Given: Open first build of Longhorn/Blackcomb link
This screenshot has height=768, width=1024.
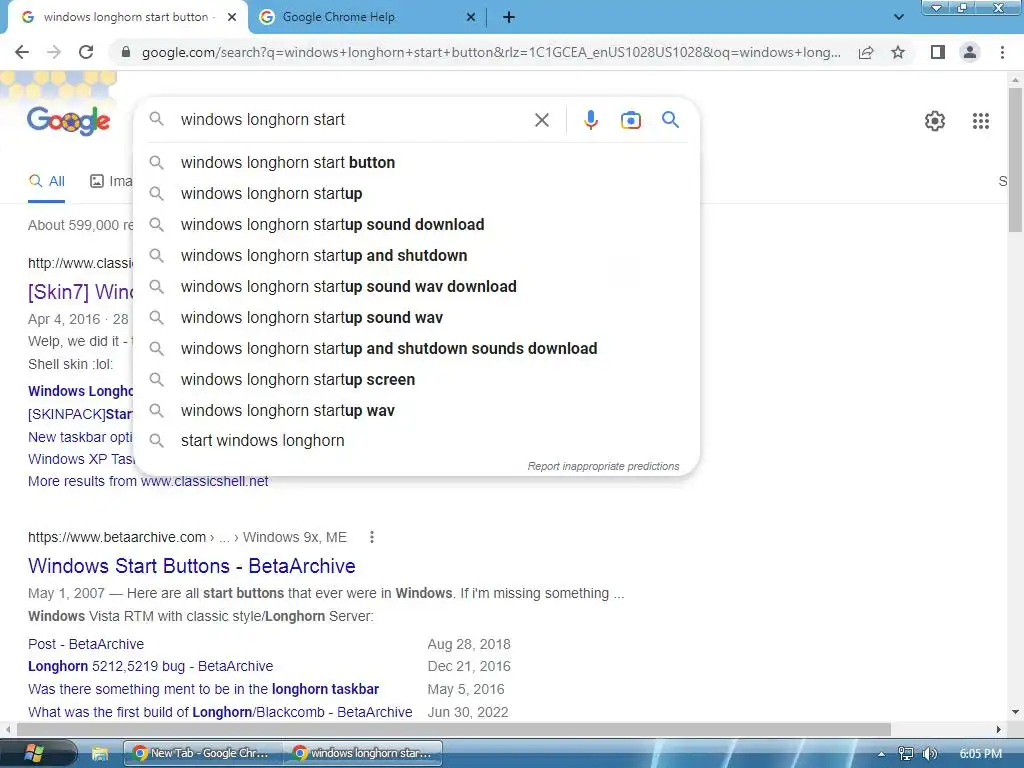Looking at the screenshot, I should tap(220, 712).
